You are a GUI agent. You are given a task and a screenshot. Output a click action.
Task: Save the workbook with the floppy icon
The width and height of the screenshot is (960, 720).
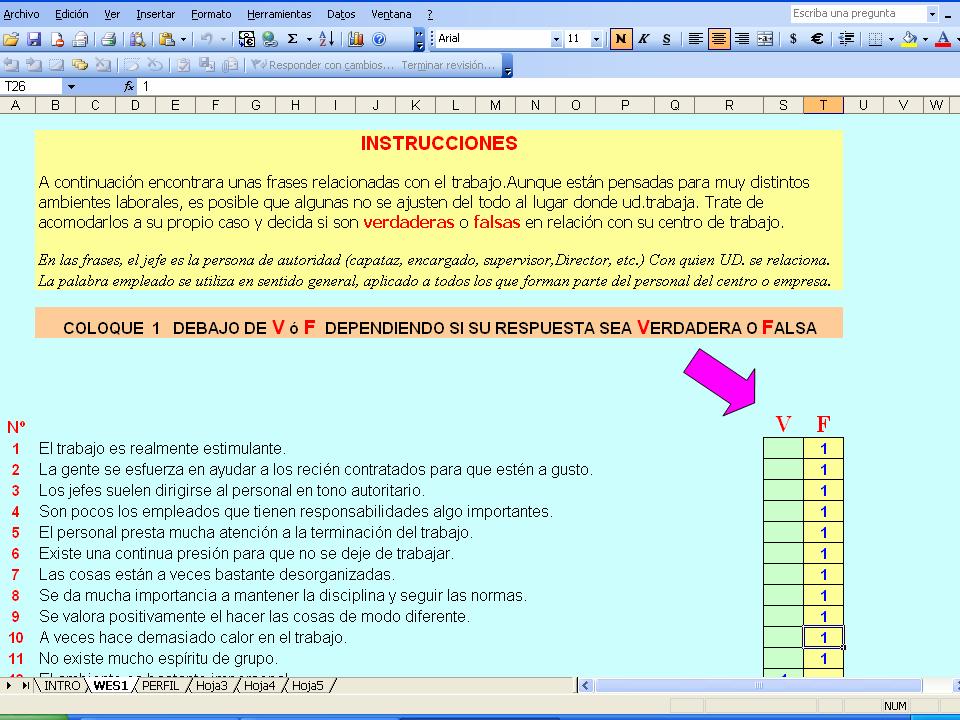pyautogui.click(x=34, y=39)
